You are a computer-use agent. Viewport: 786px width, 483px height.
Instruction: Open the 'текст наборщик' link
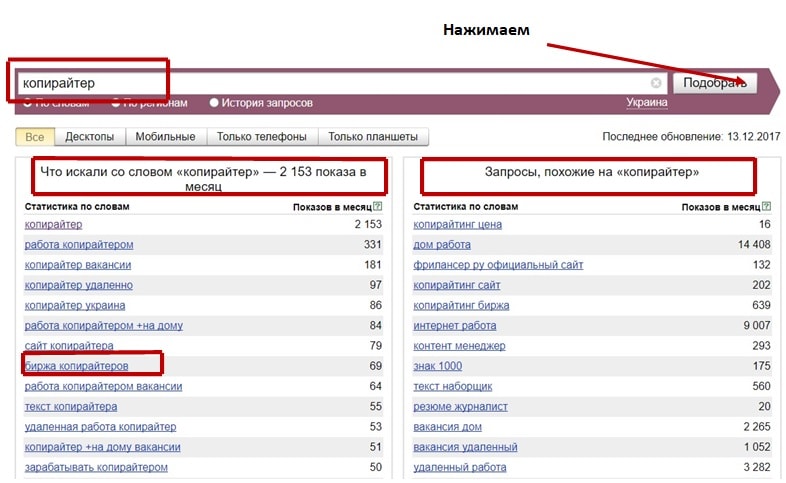pos(453,386)
